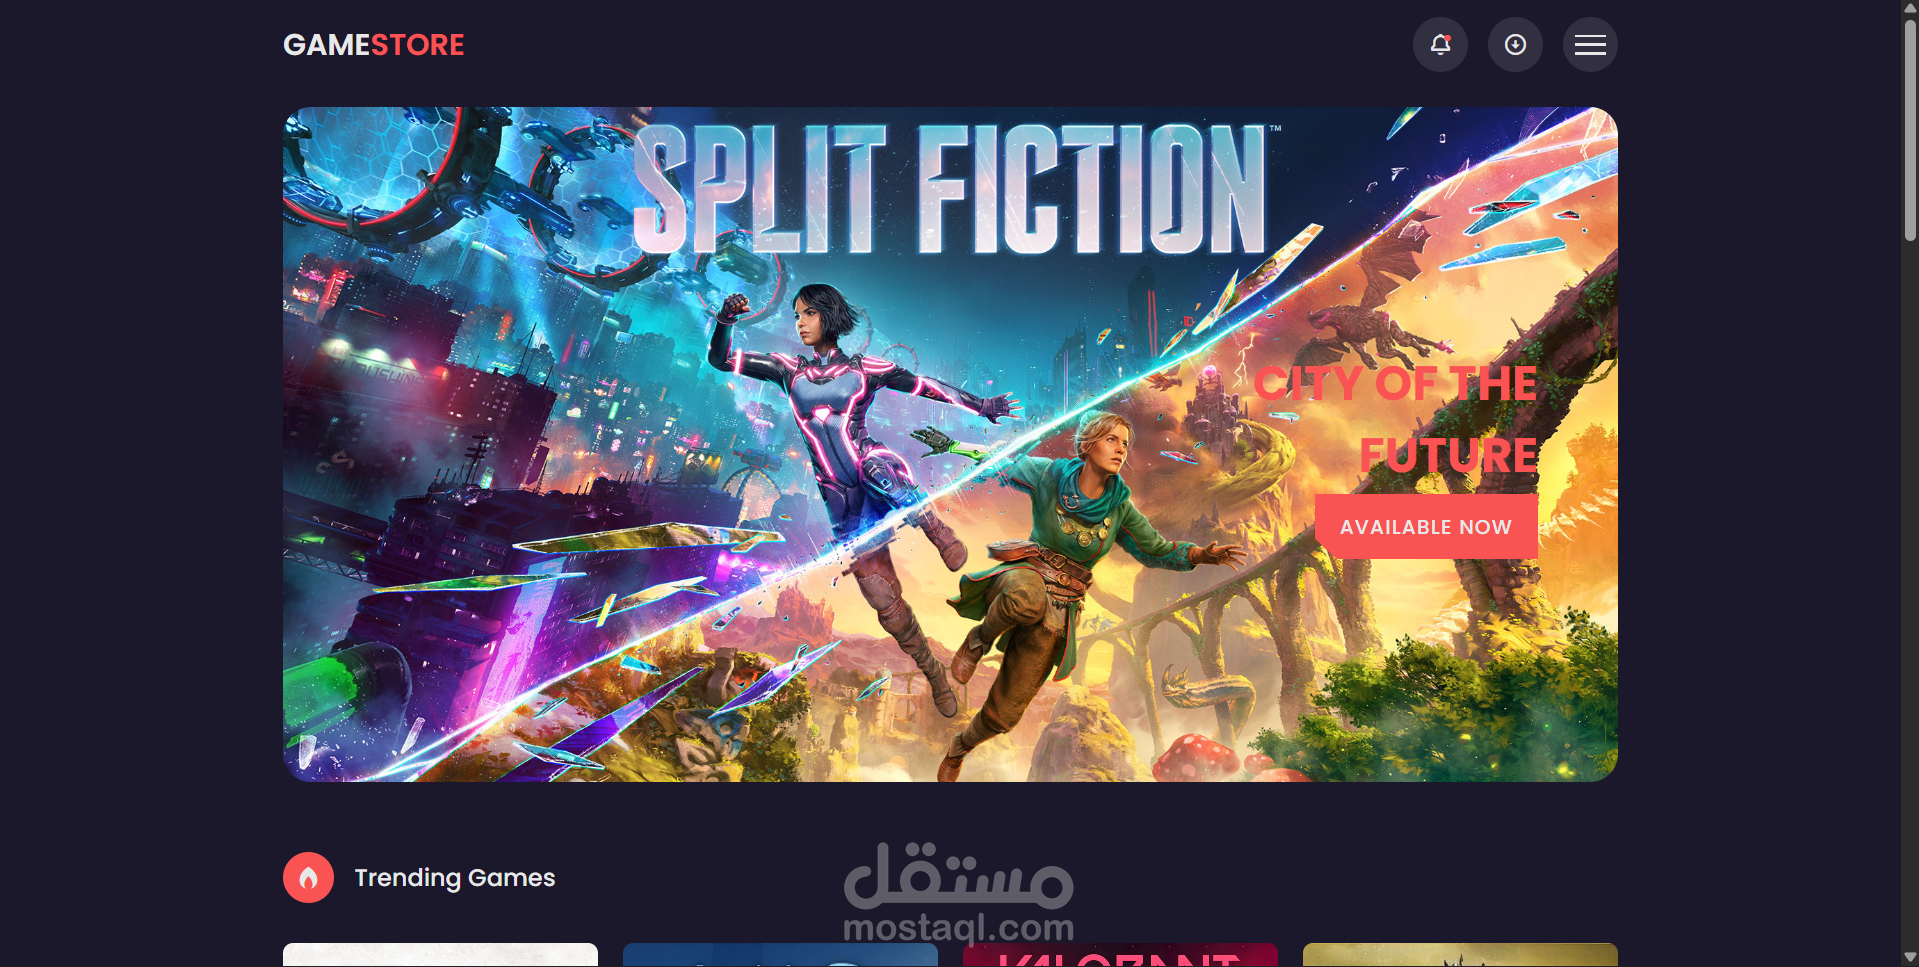Click the scrollbar up arrow
This screenshot has height=967, width=1919.
point(1910,8)
